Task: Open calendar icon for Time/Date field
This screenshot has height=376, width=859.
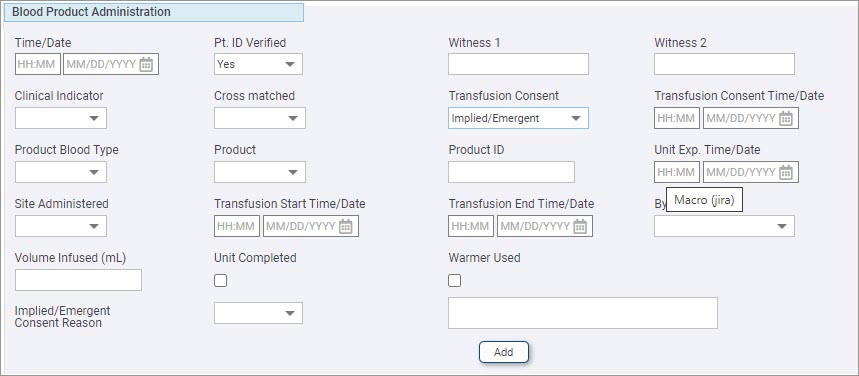Action: [146, 65]
